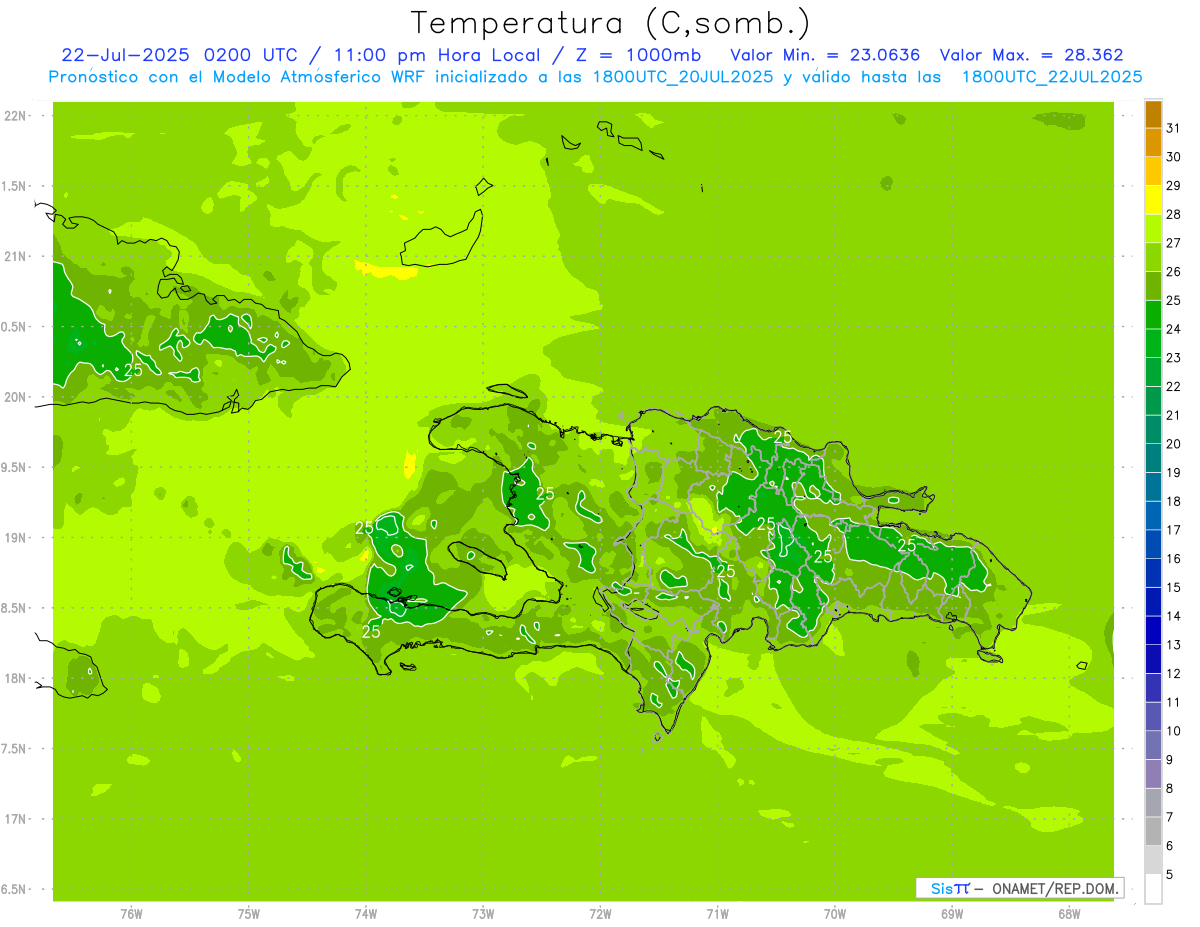
Task: Click the "18N" latitude axis label
Action: [17, 678]
